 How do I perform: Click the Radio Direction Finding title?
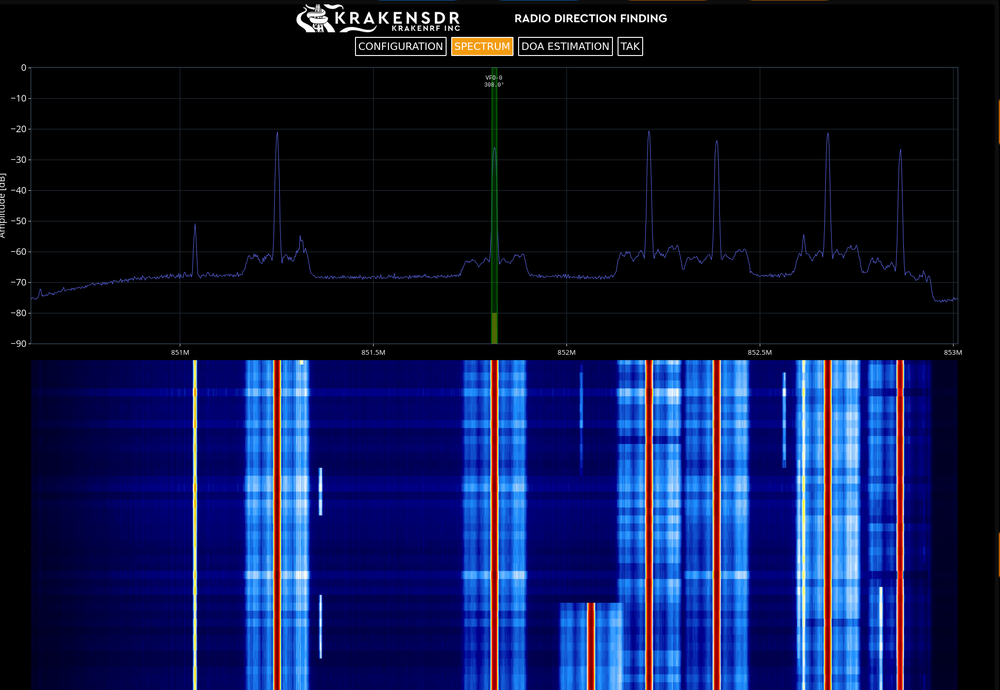coord(590,18)
